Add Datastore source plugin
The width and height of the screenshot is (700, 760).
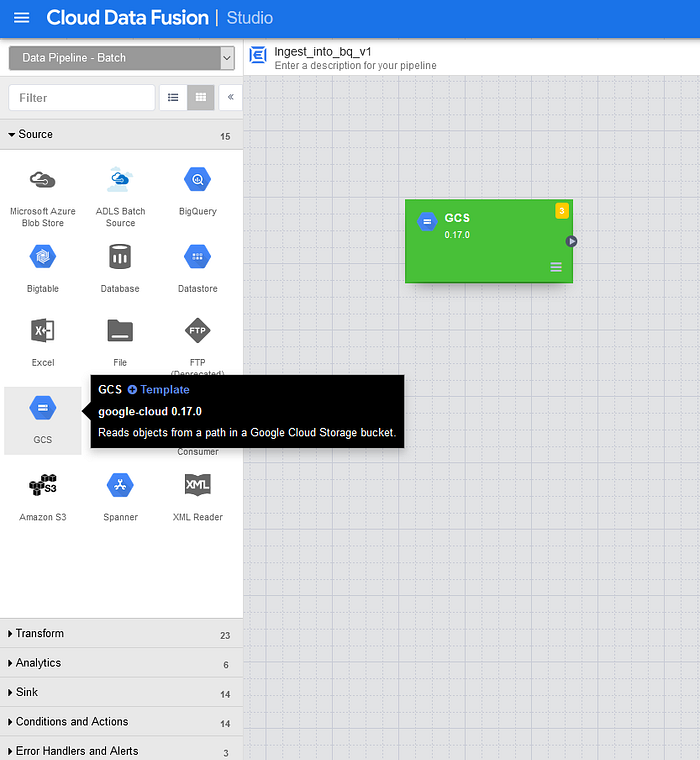tap(197, 269)
